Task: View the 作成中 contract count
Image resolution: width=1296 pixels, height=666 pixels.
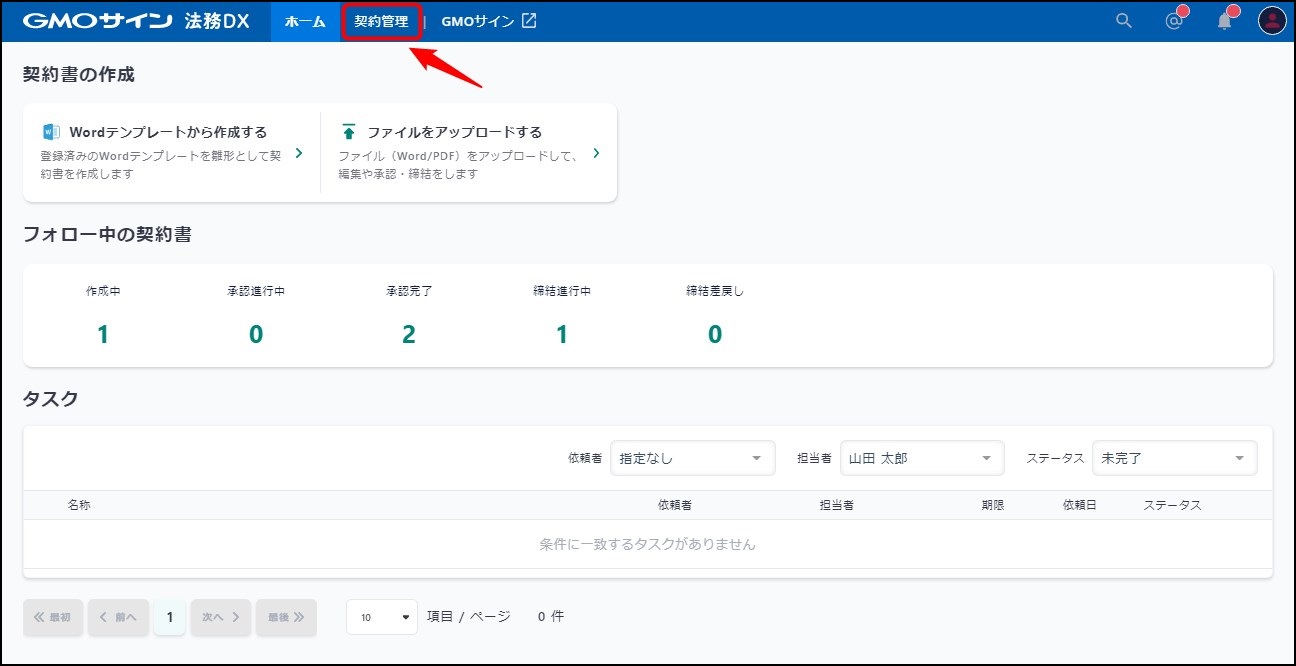Action: click(x=103, y=334)
